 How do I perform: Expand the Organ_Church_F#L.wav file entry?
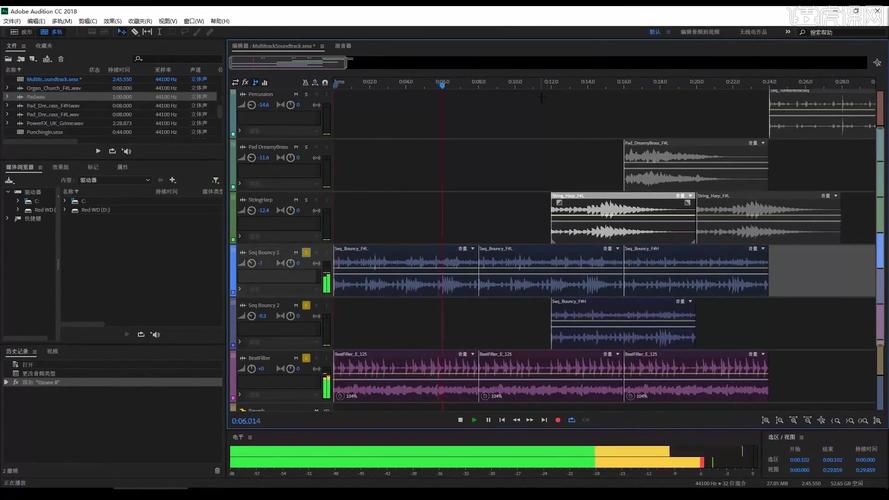click(7, 88)
